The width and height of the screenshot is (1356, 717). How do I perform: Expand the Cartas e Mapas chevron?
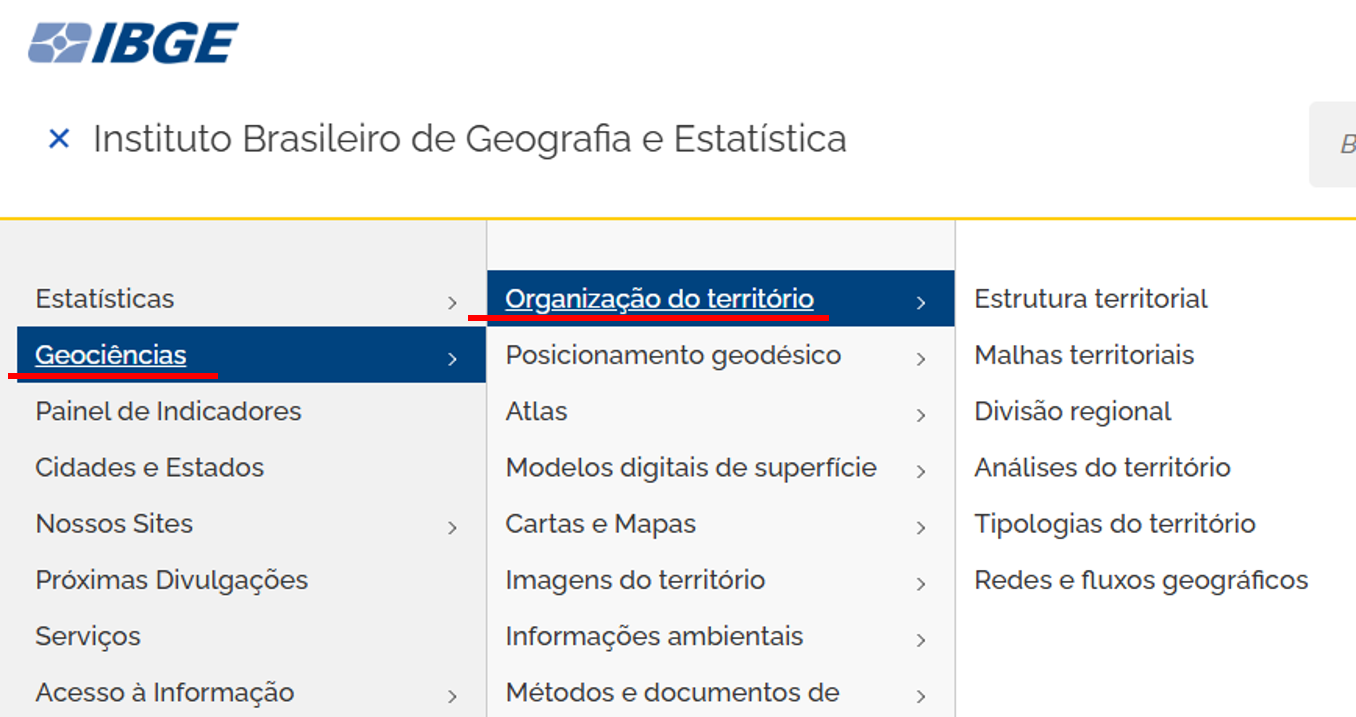[x=921, y=527]
